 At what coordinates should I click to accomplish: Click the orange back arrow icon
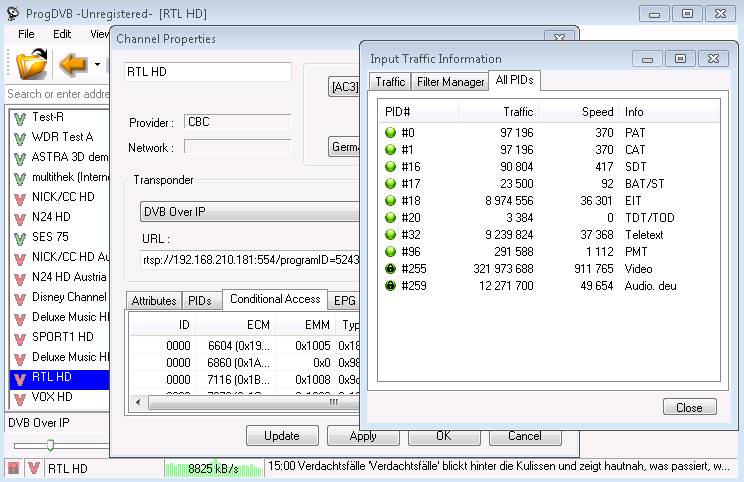[x=74, y=66]
